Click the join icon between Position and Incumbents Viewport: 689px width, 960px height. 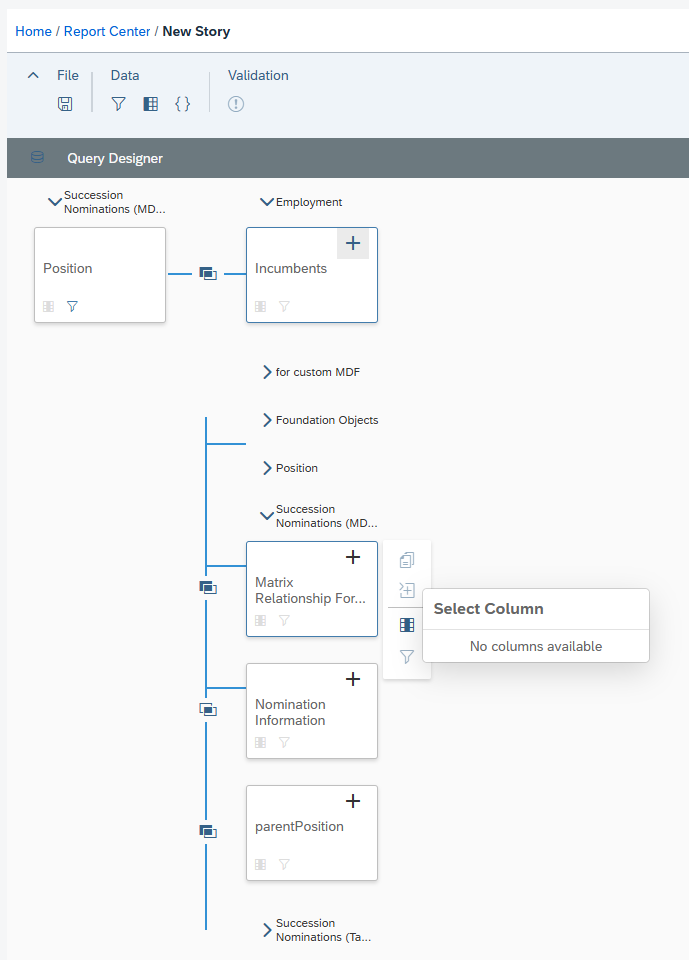[208, 274]
